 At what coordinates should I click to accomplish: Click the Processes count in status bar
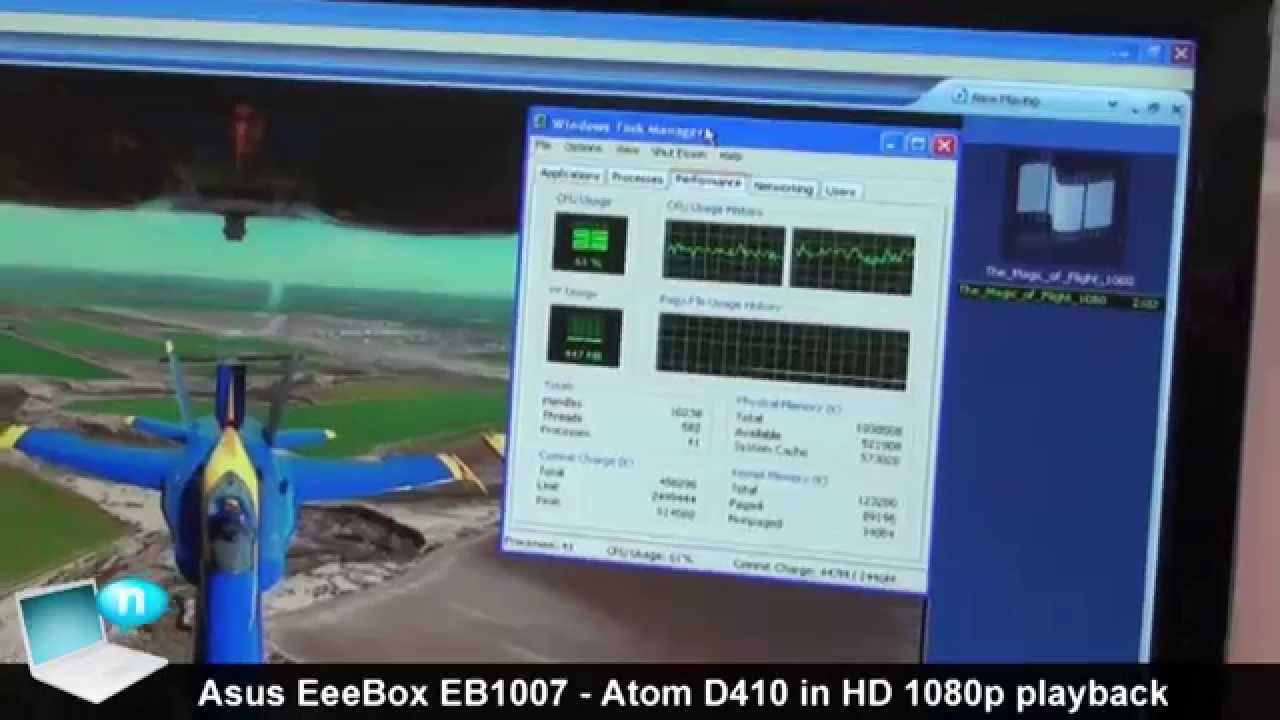tap(540, 545)
